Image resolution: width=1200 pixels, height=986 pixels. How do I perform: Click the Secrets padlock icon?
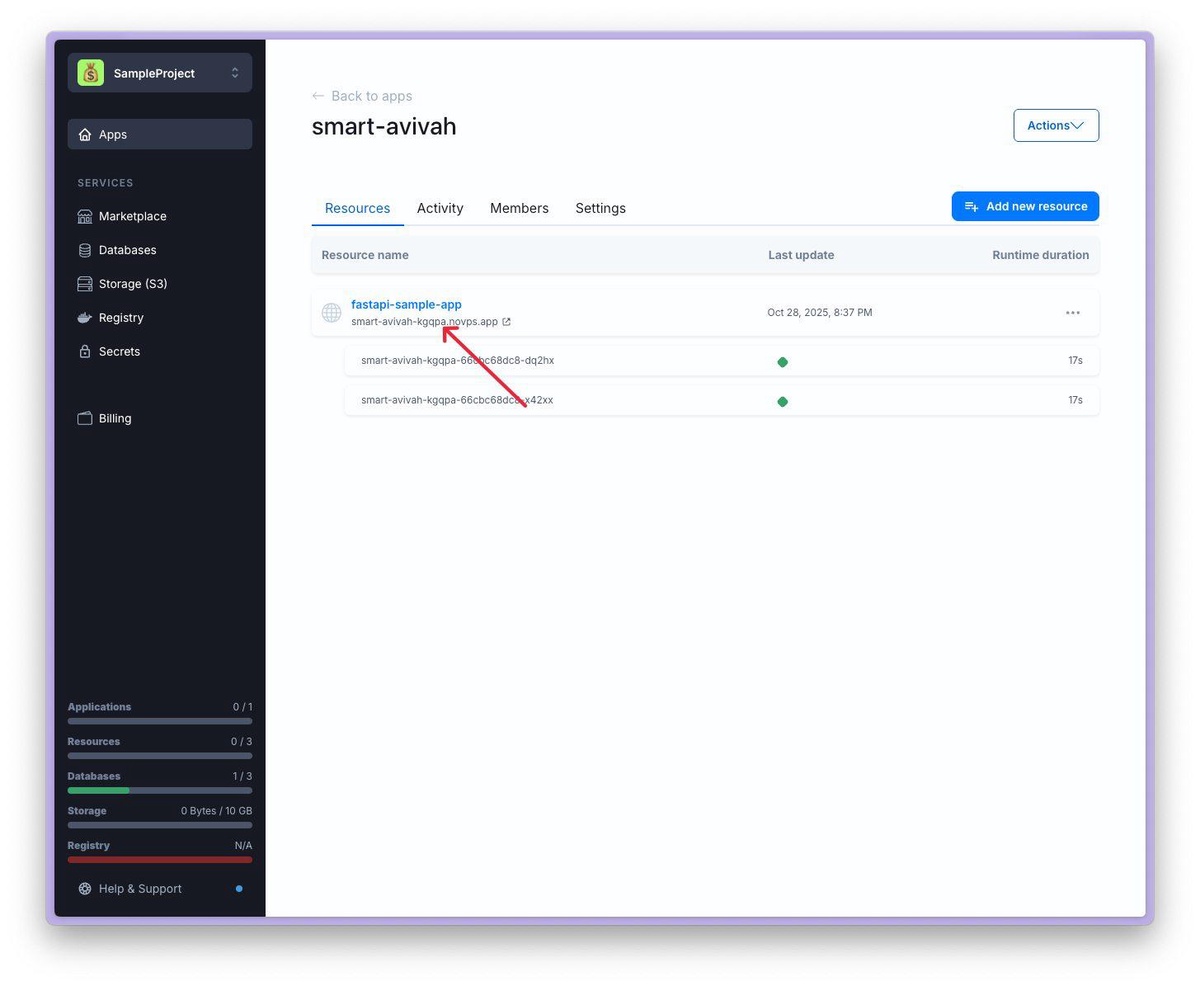pos(85,352)
